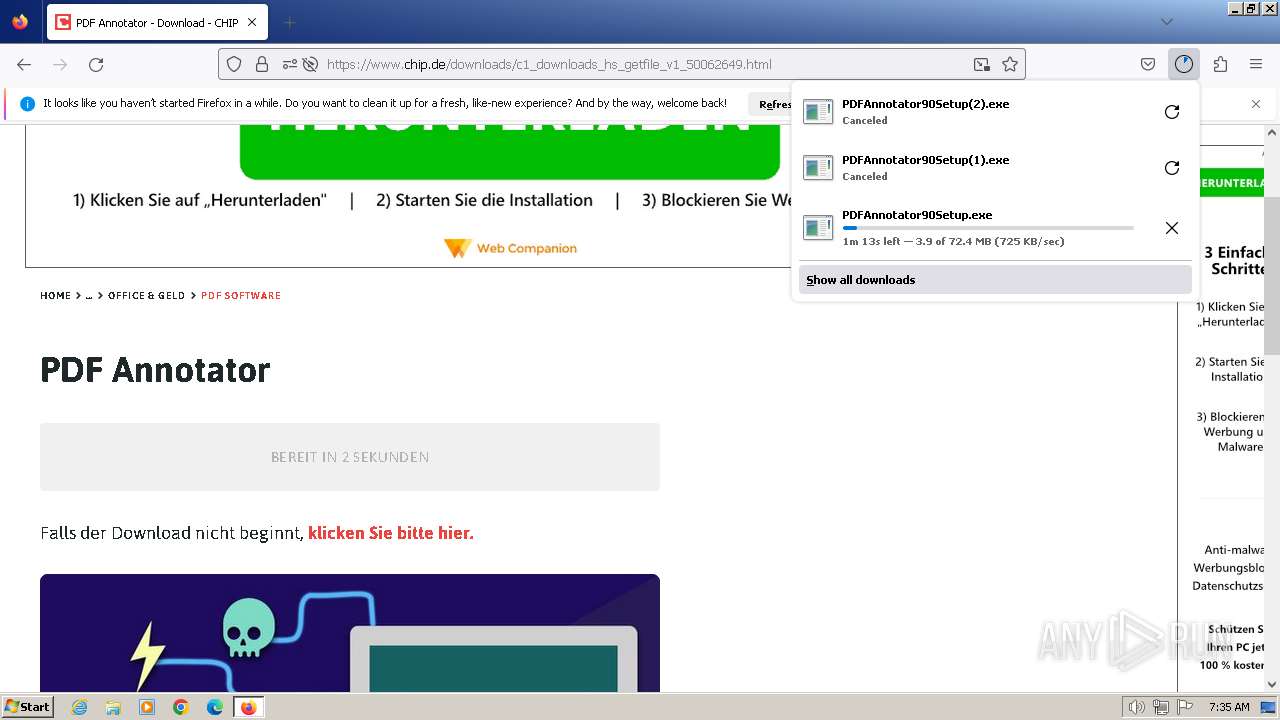Open File Explorer from taskbar
The height and width of the screenshot is (720, 1280).
pos(113,707)
